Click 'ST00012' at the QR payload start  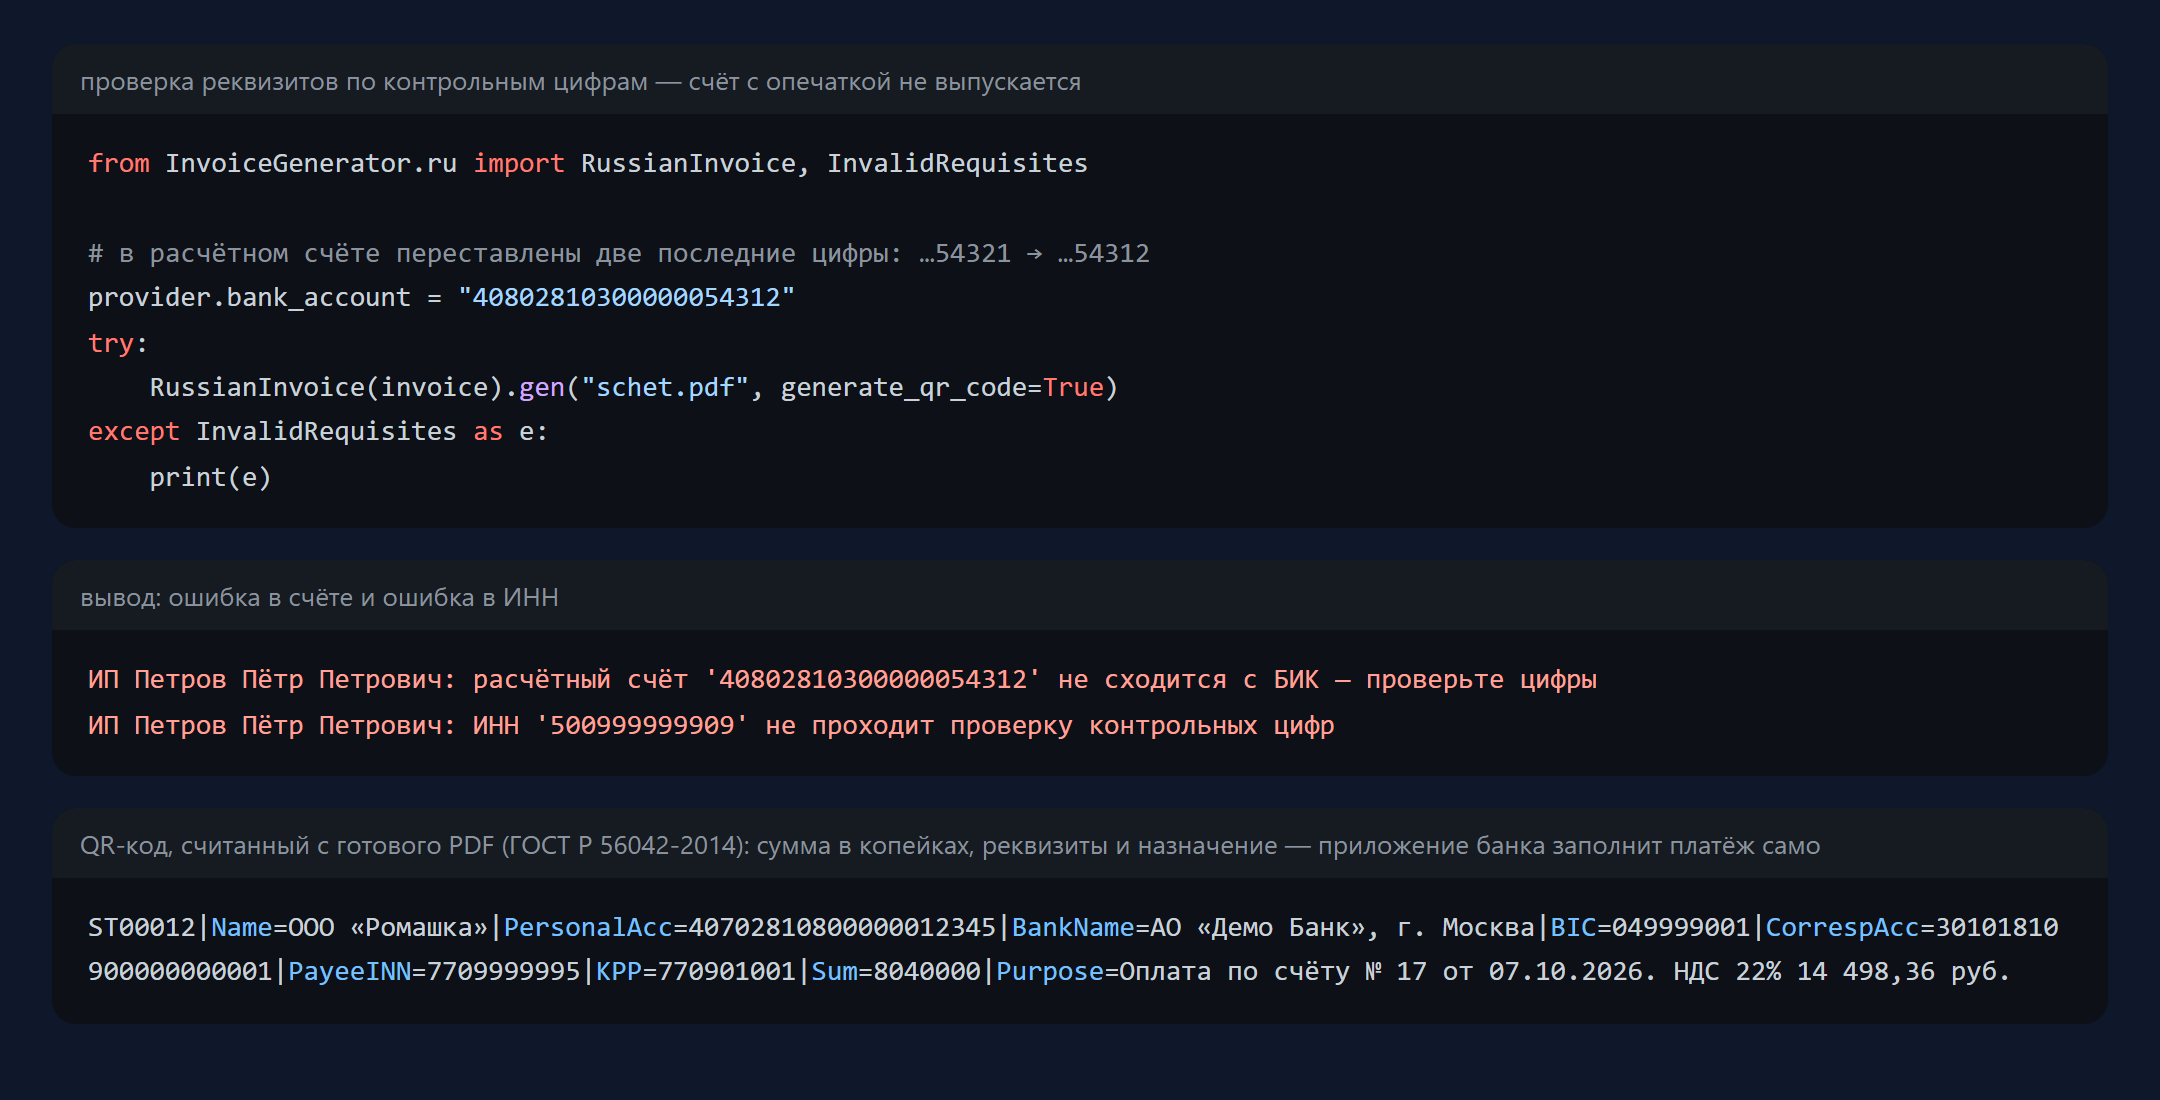[141, 927]
